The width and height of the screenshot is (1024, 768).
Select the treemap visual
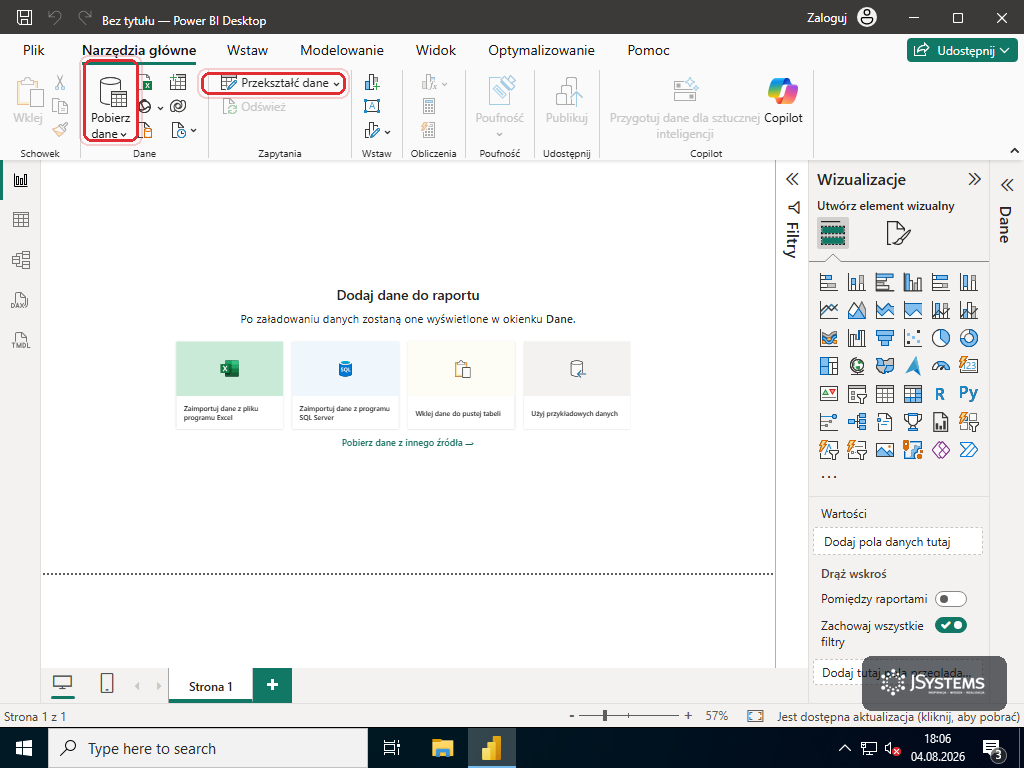[829, 366]
